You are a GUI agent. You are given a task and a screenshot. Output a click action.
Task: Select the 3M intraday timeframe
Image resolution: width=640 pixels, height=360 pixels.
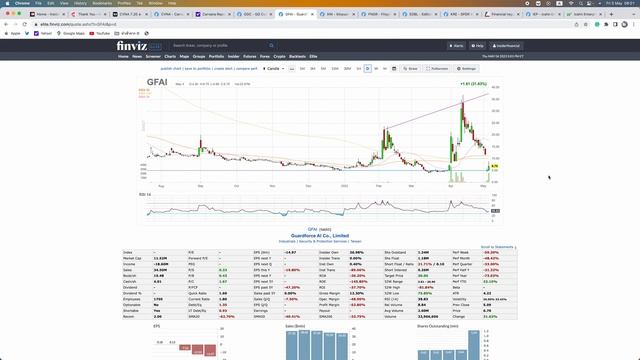tap(313, 69)
